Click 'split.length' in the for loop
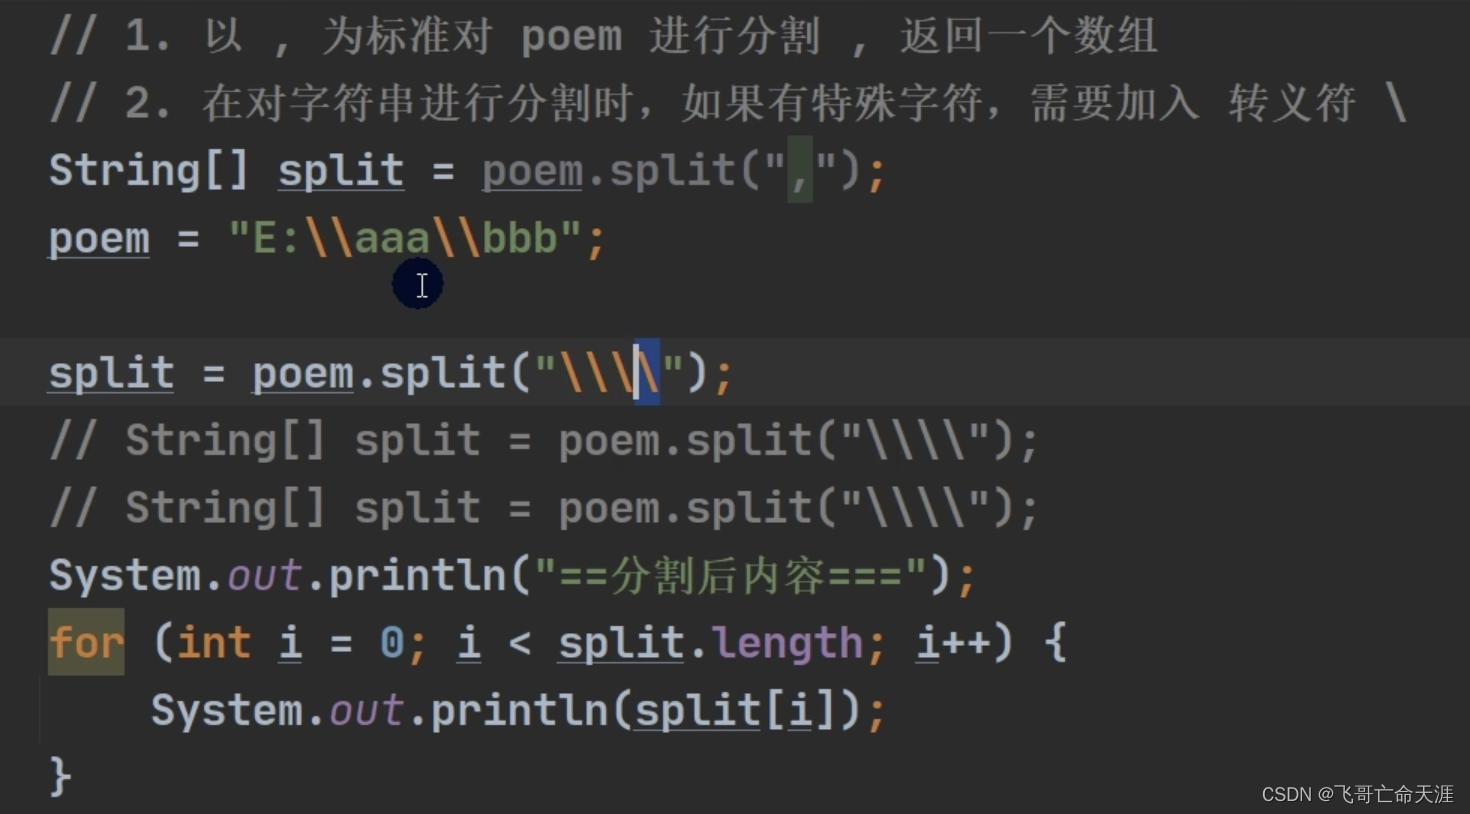Viewport: 1470px width, 814px height. click(710, 642)
